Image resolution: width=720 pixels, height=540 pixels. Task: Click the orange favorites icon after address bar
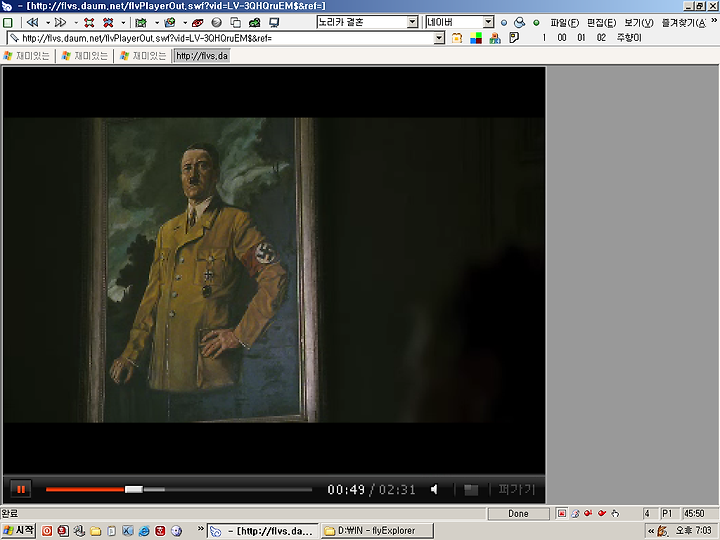tap(456, 38)
